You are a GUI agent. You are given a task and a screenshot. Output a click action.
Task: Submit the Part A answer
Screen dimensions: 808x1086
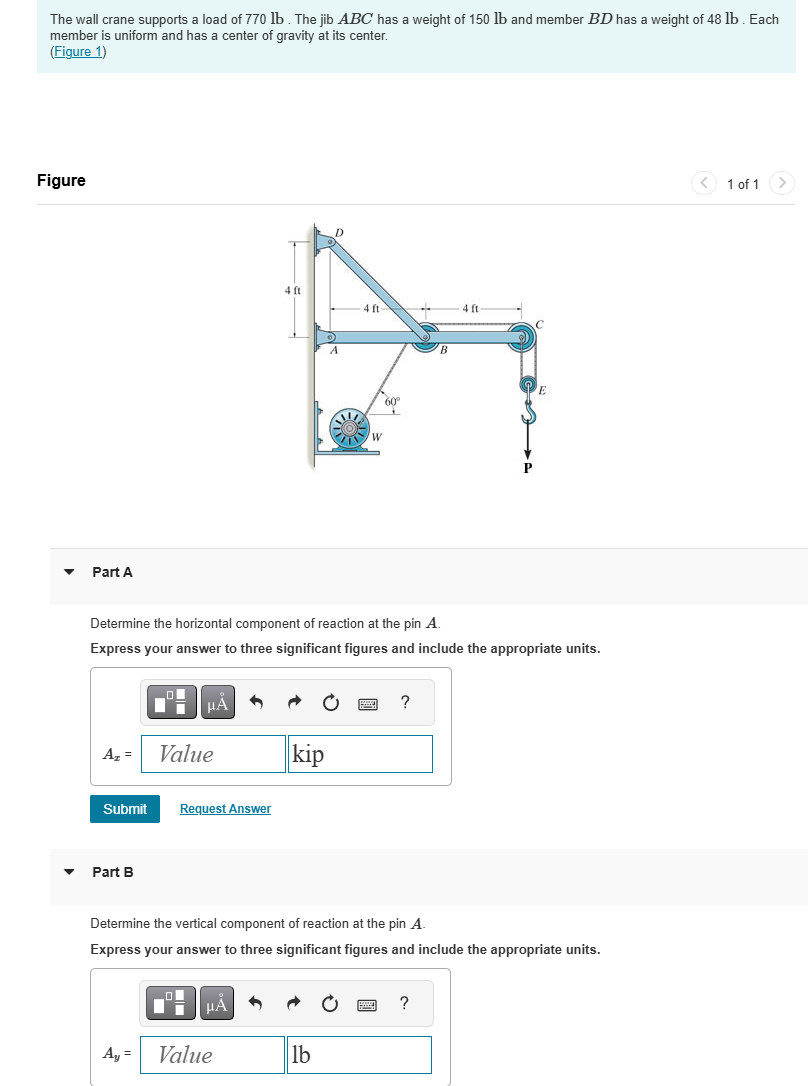pos(124,808)
